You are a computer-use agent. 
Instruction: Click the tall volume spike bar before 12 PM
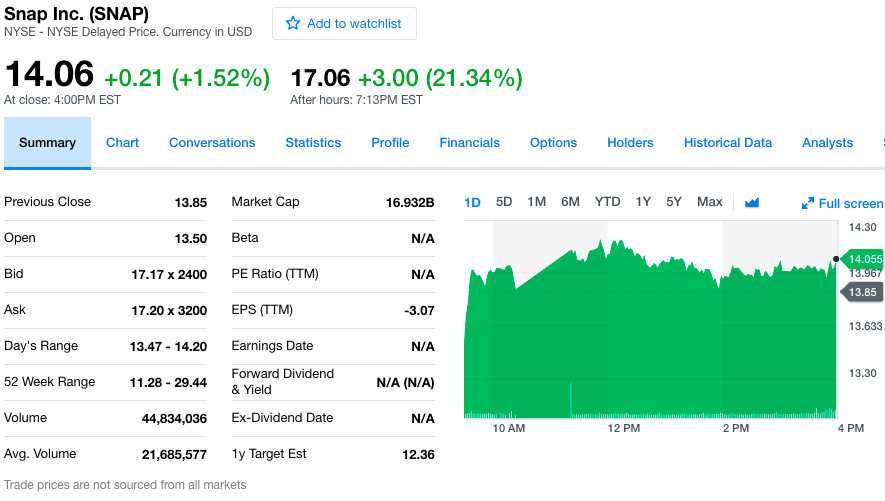[571, 400]
